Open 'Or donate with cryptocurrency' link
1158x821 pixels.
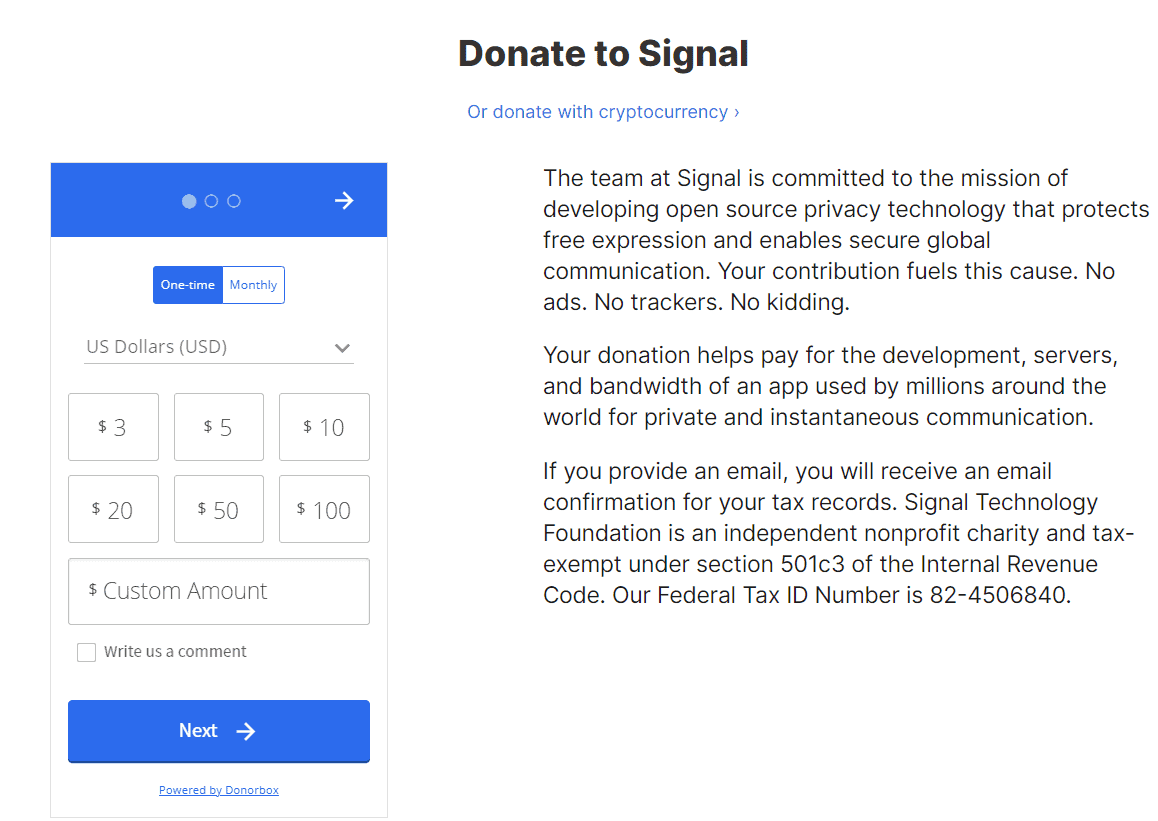[602, 112]
